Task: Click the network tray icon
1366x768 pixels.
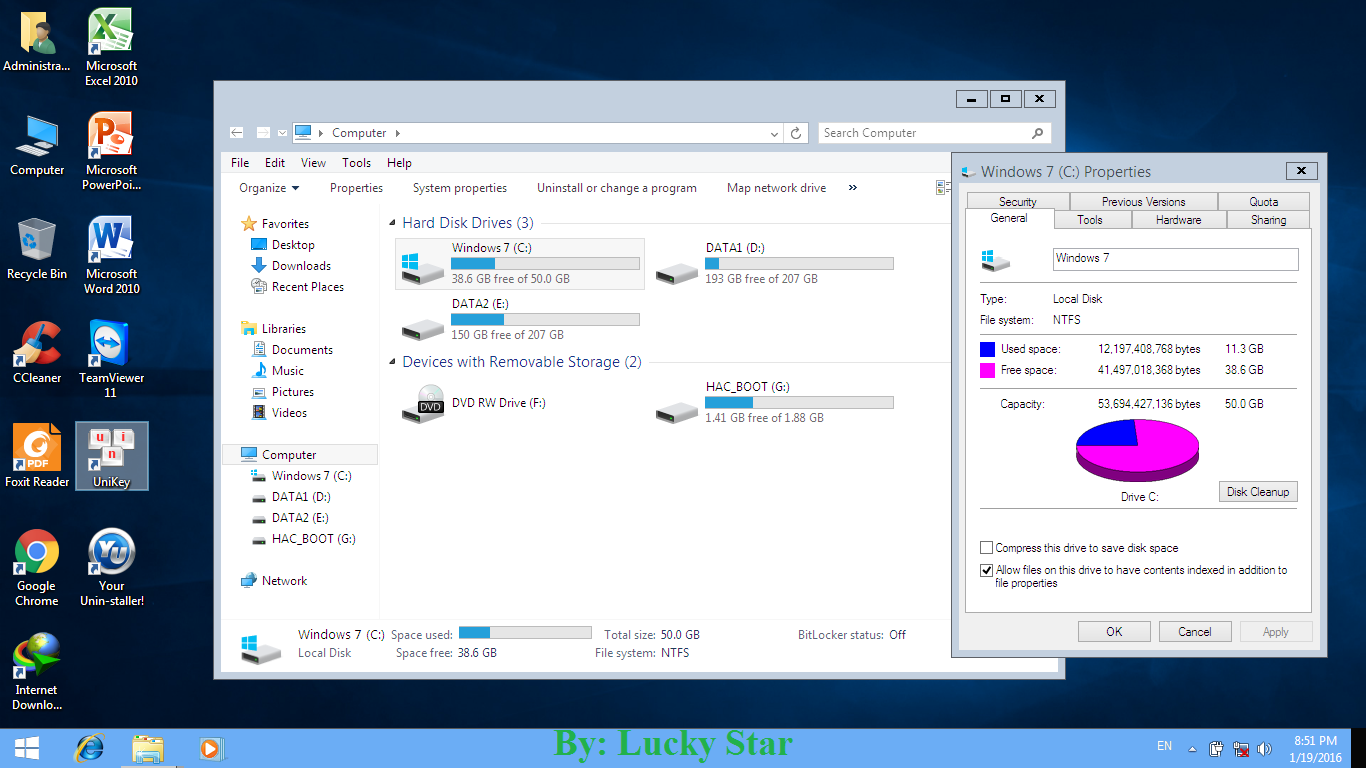Action: [1241, 748]
